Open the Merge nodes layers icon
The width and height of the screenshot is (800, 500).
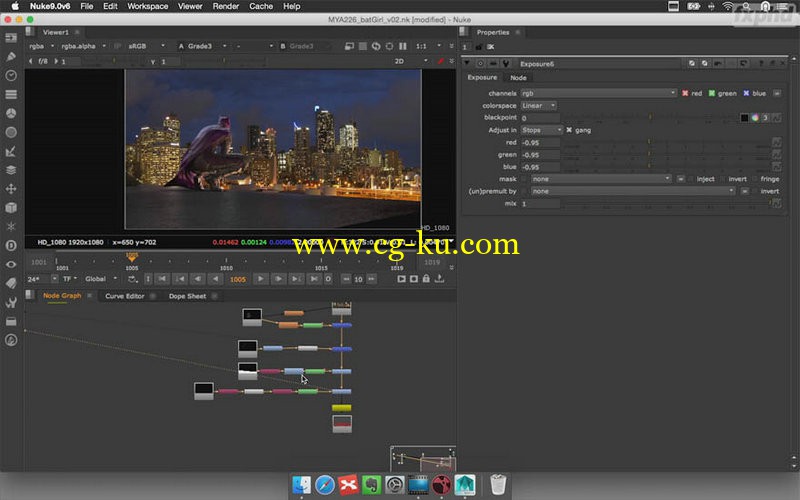pos(11,170)
